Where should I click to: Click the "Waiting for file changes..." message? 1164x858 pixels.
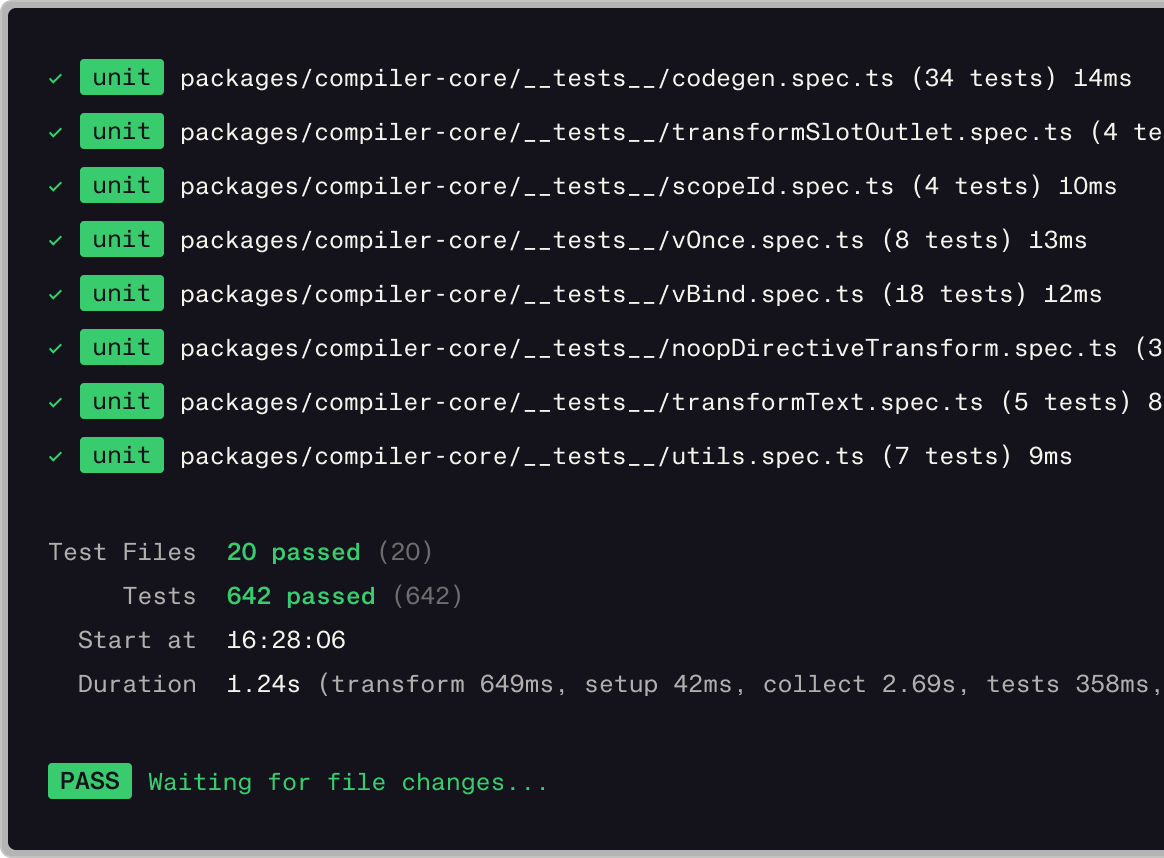click(x=348, y=782)
